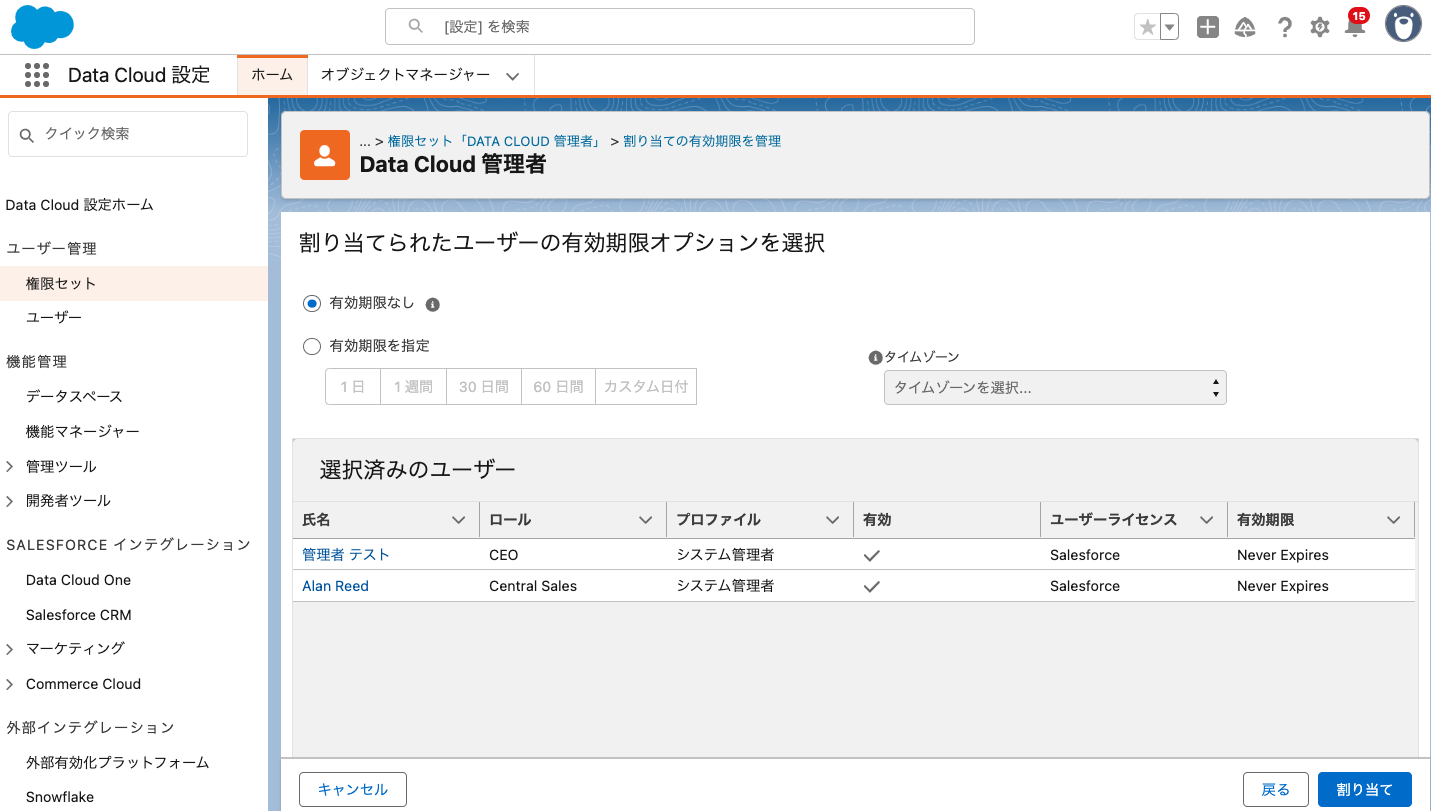The image size is (1431, 811).
Task: Open the global actions plus icon
Action: 1208,28
